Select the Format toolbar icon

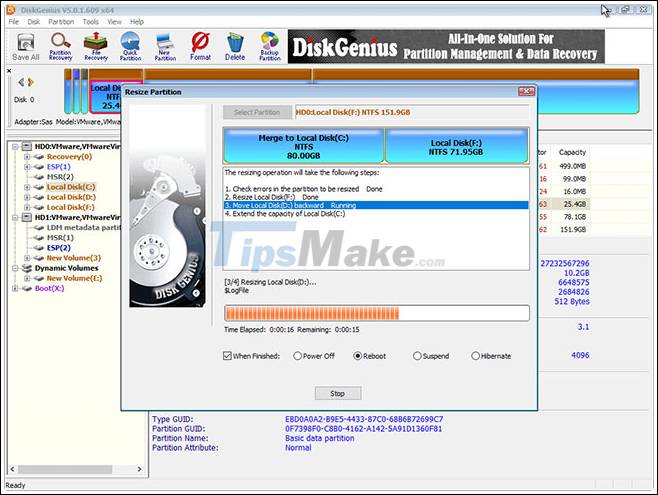point(200,47)
